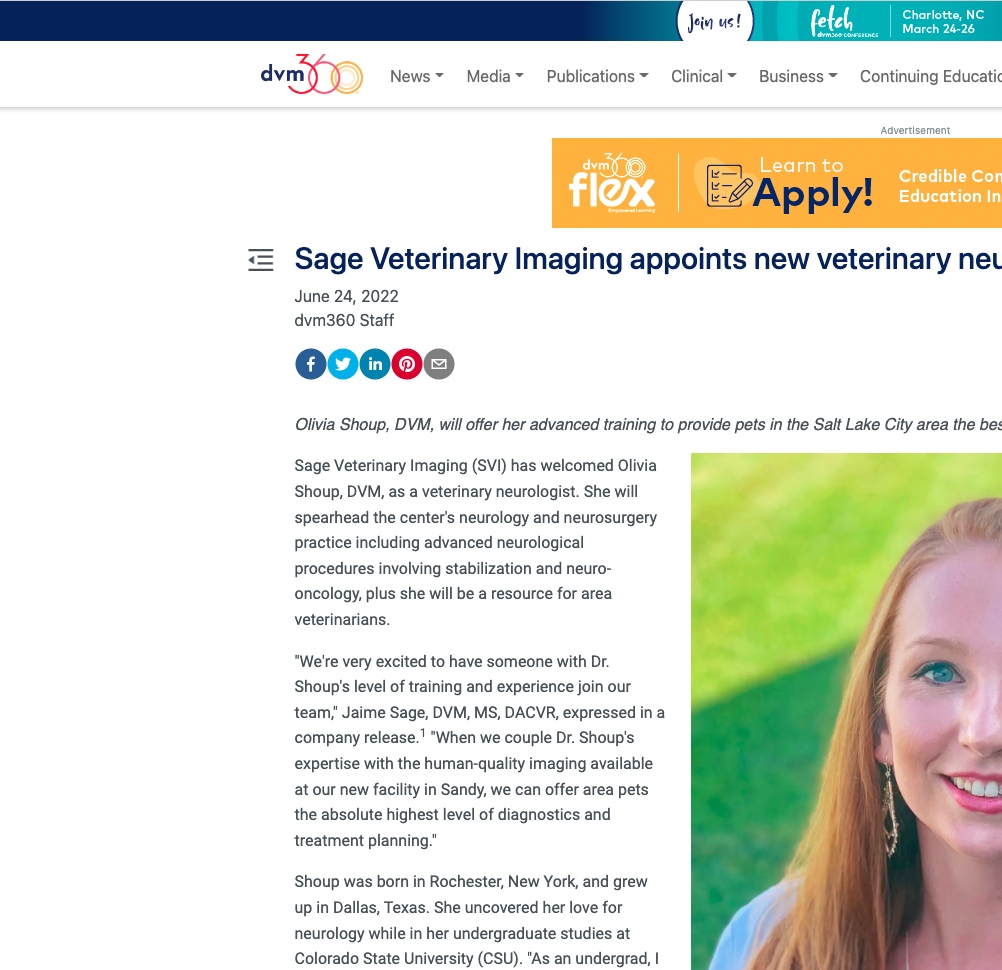Toggle the article sidebar menu icon
This screenshot has width=1002, height=970.
point(261,260)
